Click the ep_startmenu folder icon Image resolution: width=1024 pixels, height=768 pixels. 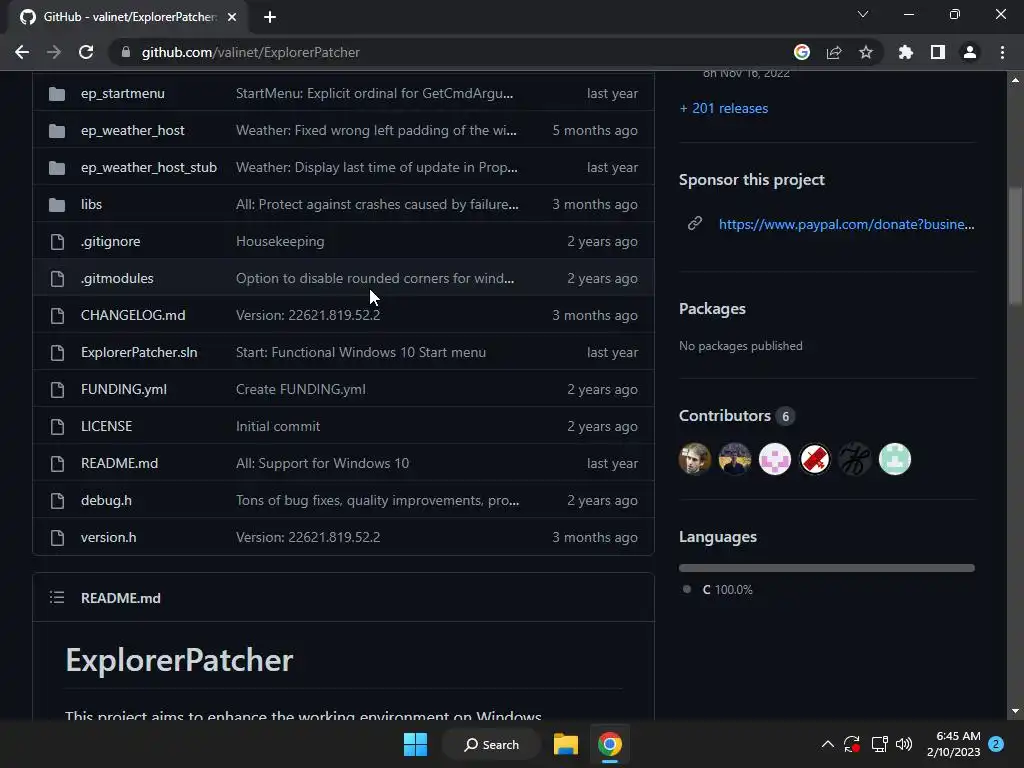point(57,93)
